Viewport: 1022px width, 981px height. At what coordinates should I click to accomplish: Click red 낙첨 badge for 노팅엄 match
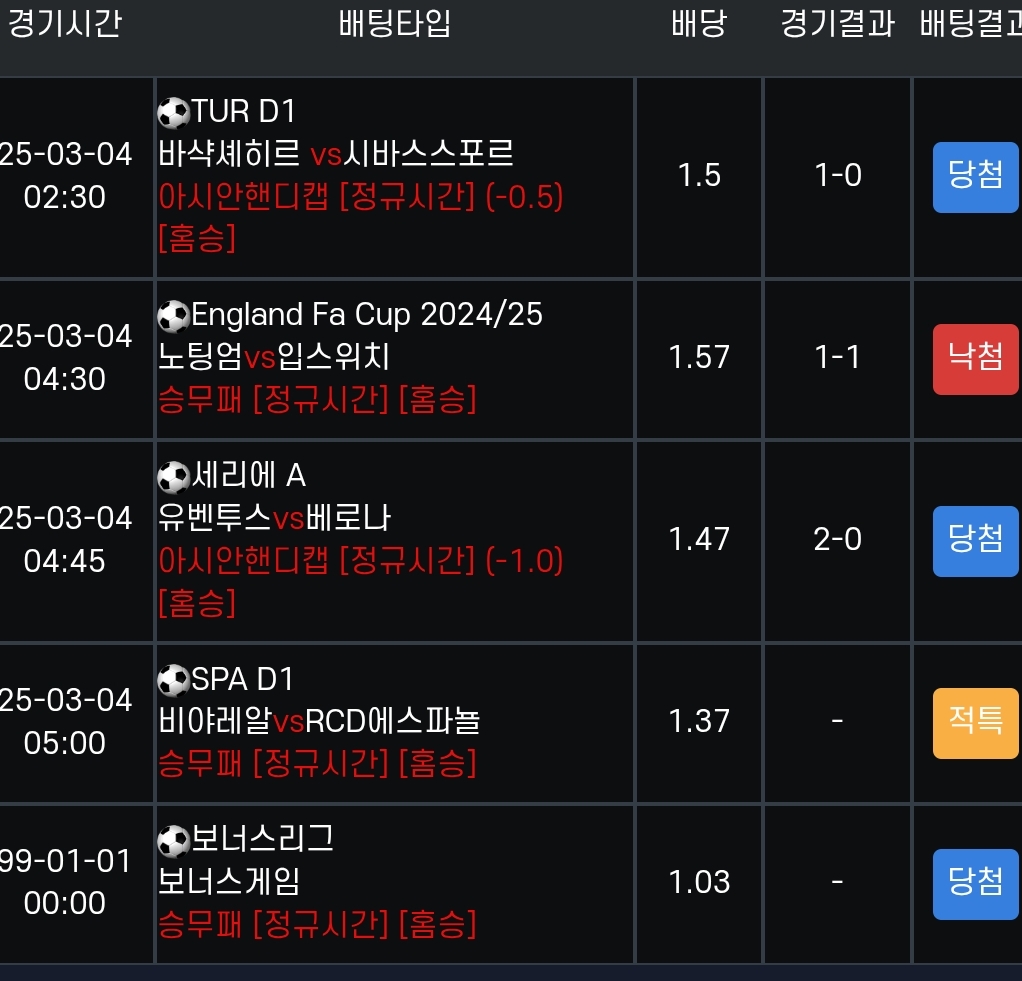975,358
